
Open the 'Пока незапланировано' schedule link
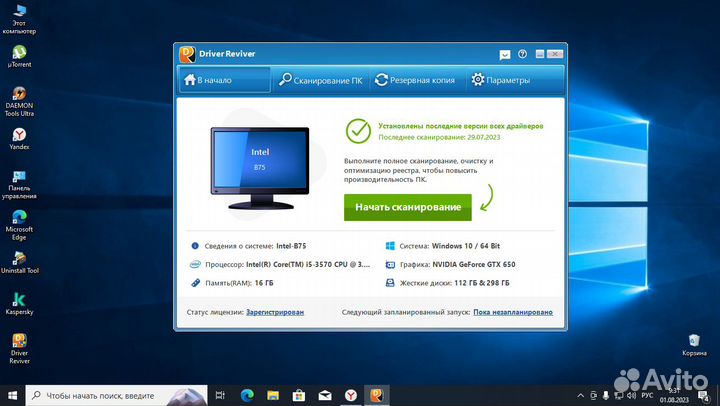(x=513, y=312)
